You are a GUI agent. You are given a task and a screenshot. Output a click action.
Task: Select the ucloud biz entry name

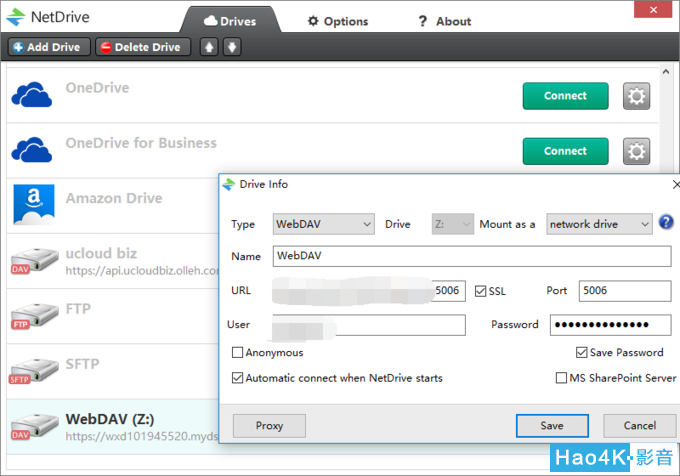click(101, 253)
